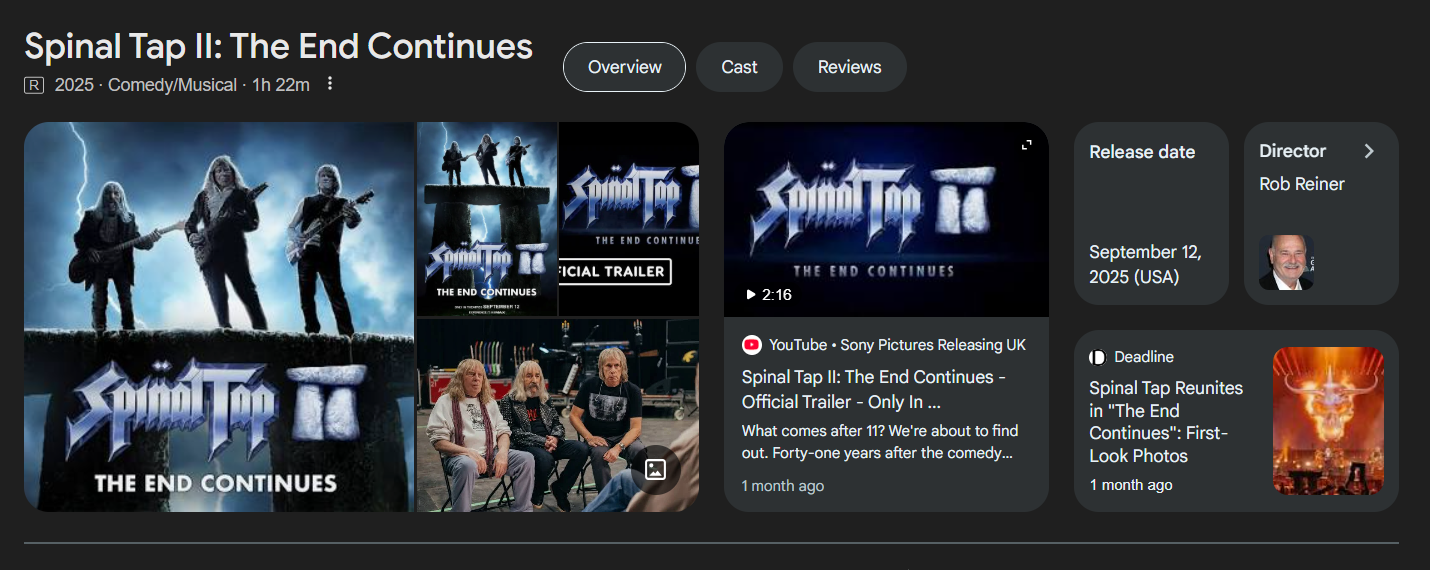Click the movie title Spinal Tap II heading
Viewport: 1430px width, 570px height.
278,46
